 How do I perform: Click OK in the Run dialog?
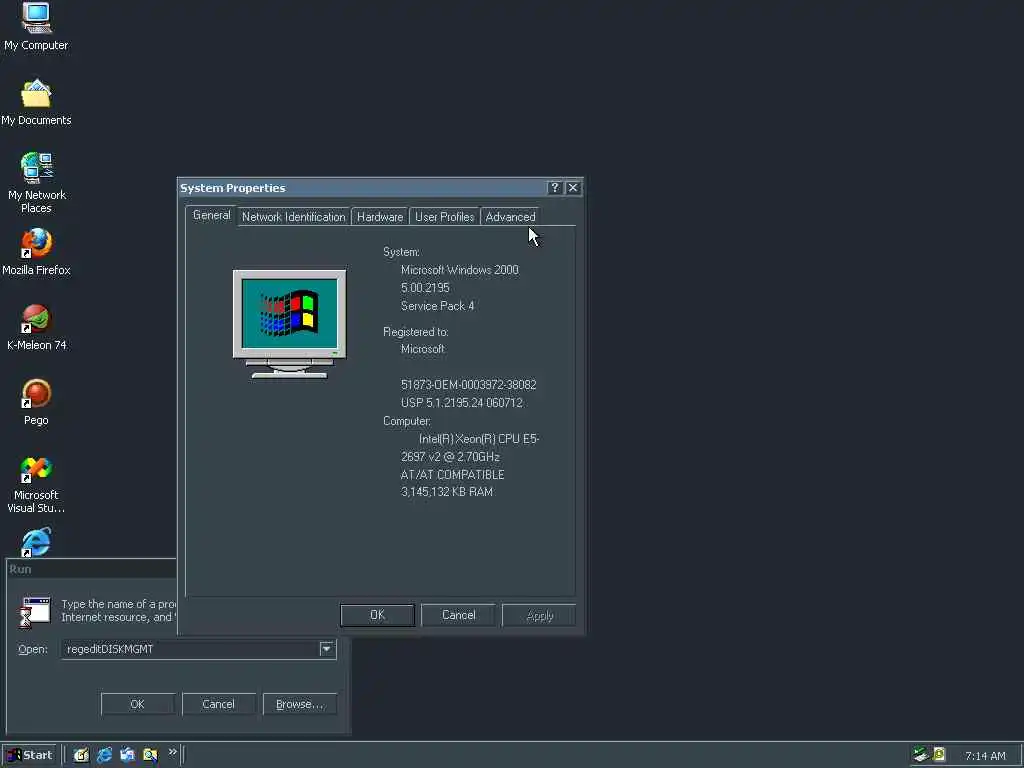[137, 704]
